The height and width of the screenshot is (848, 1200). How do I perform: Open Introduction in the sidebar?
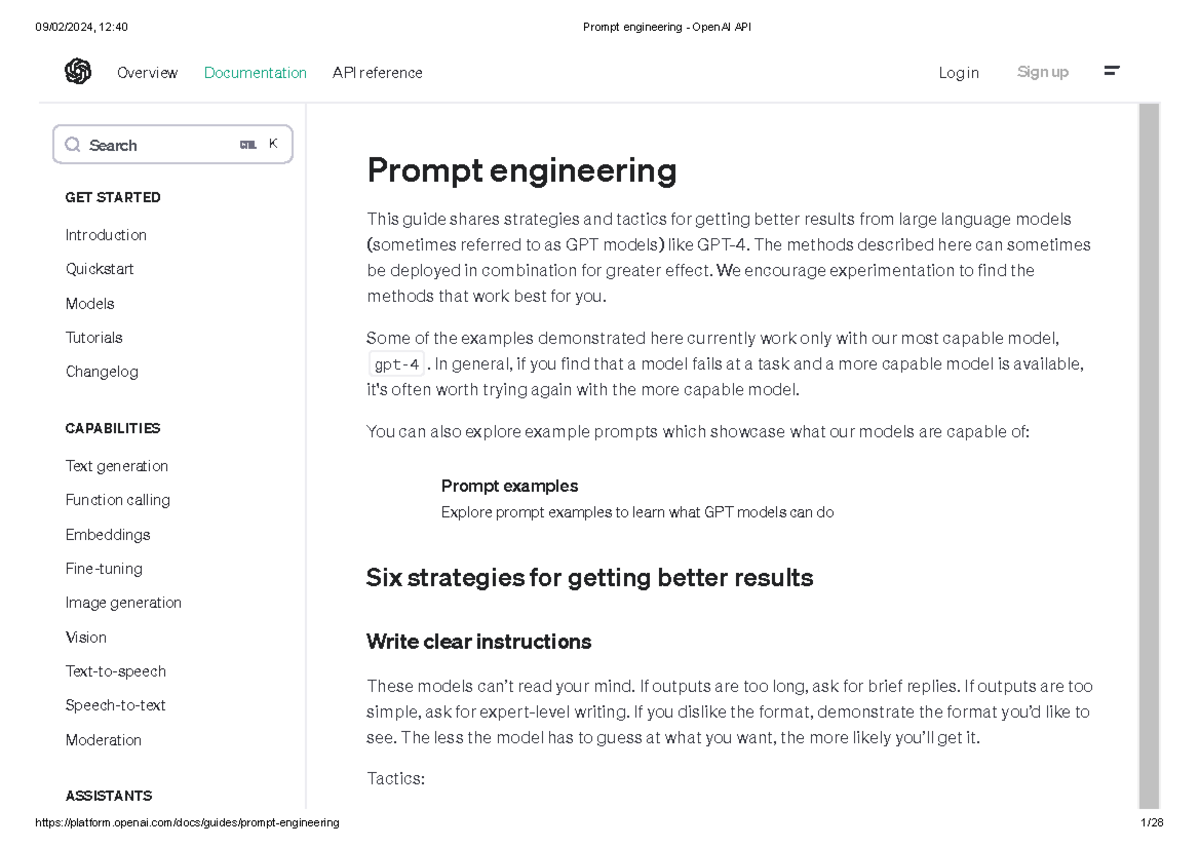tap(106, 235)
